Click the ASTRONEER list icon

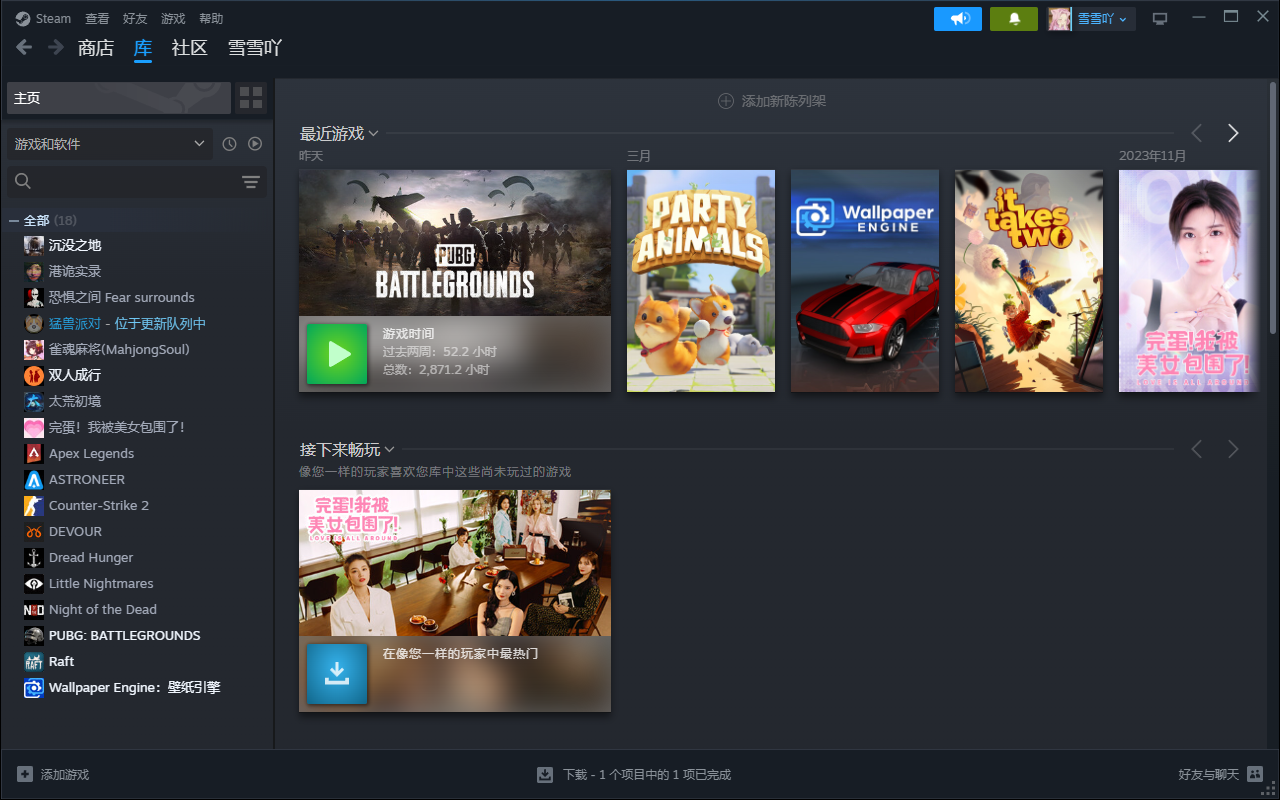(34, 479)
